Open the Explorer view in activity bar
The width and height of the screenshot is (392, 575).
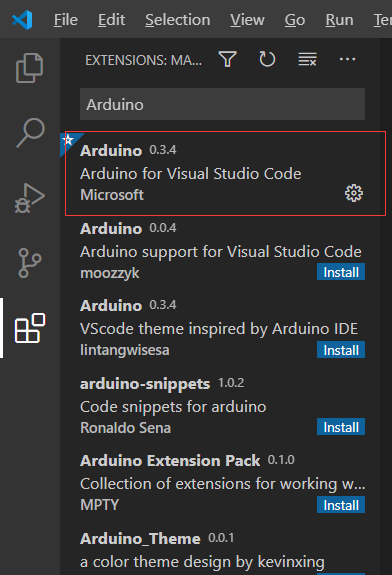(x=30, y=68)
